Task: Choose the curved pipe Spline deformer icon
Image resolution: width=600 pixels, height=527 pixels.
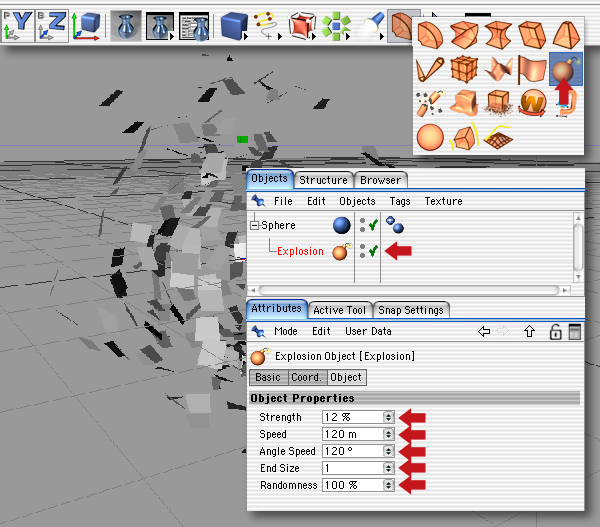Action: pyautogui.click(x=567, y=104)
